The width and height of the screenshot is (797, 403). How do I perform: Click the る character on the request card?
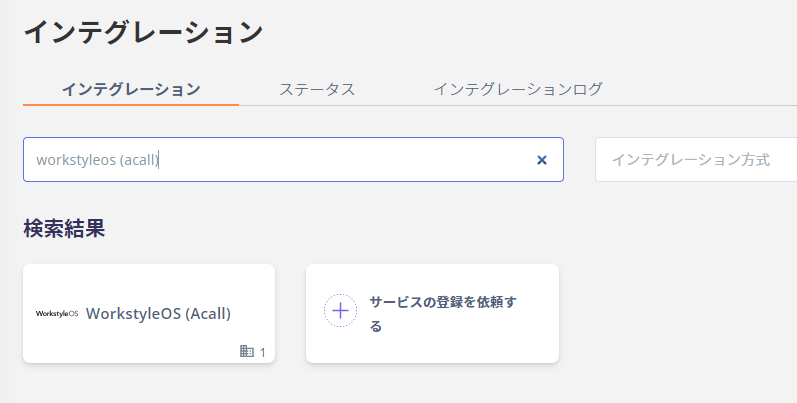pos(376,326)
